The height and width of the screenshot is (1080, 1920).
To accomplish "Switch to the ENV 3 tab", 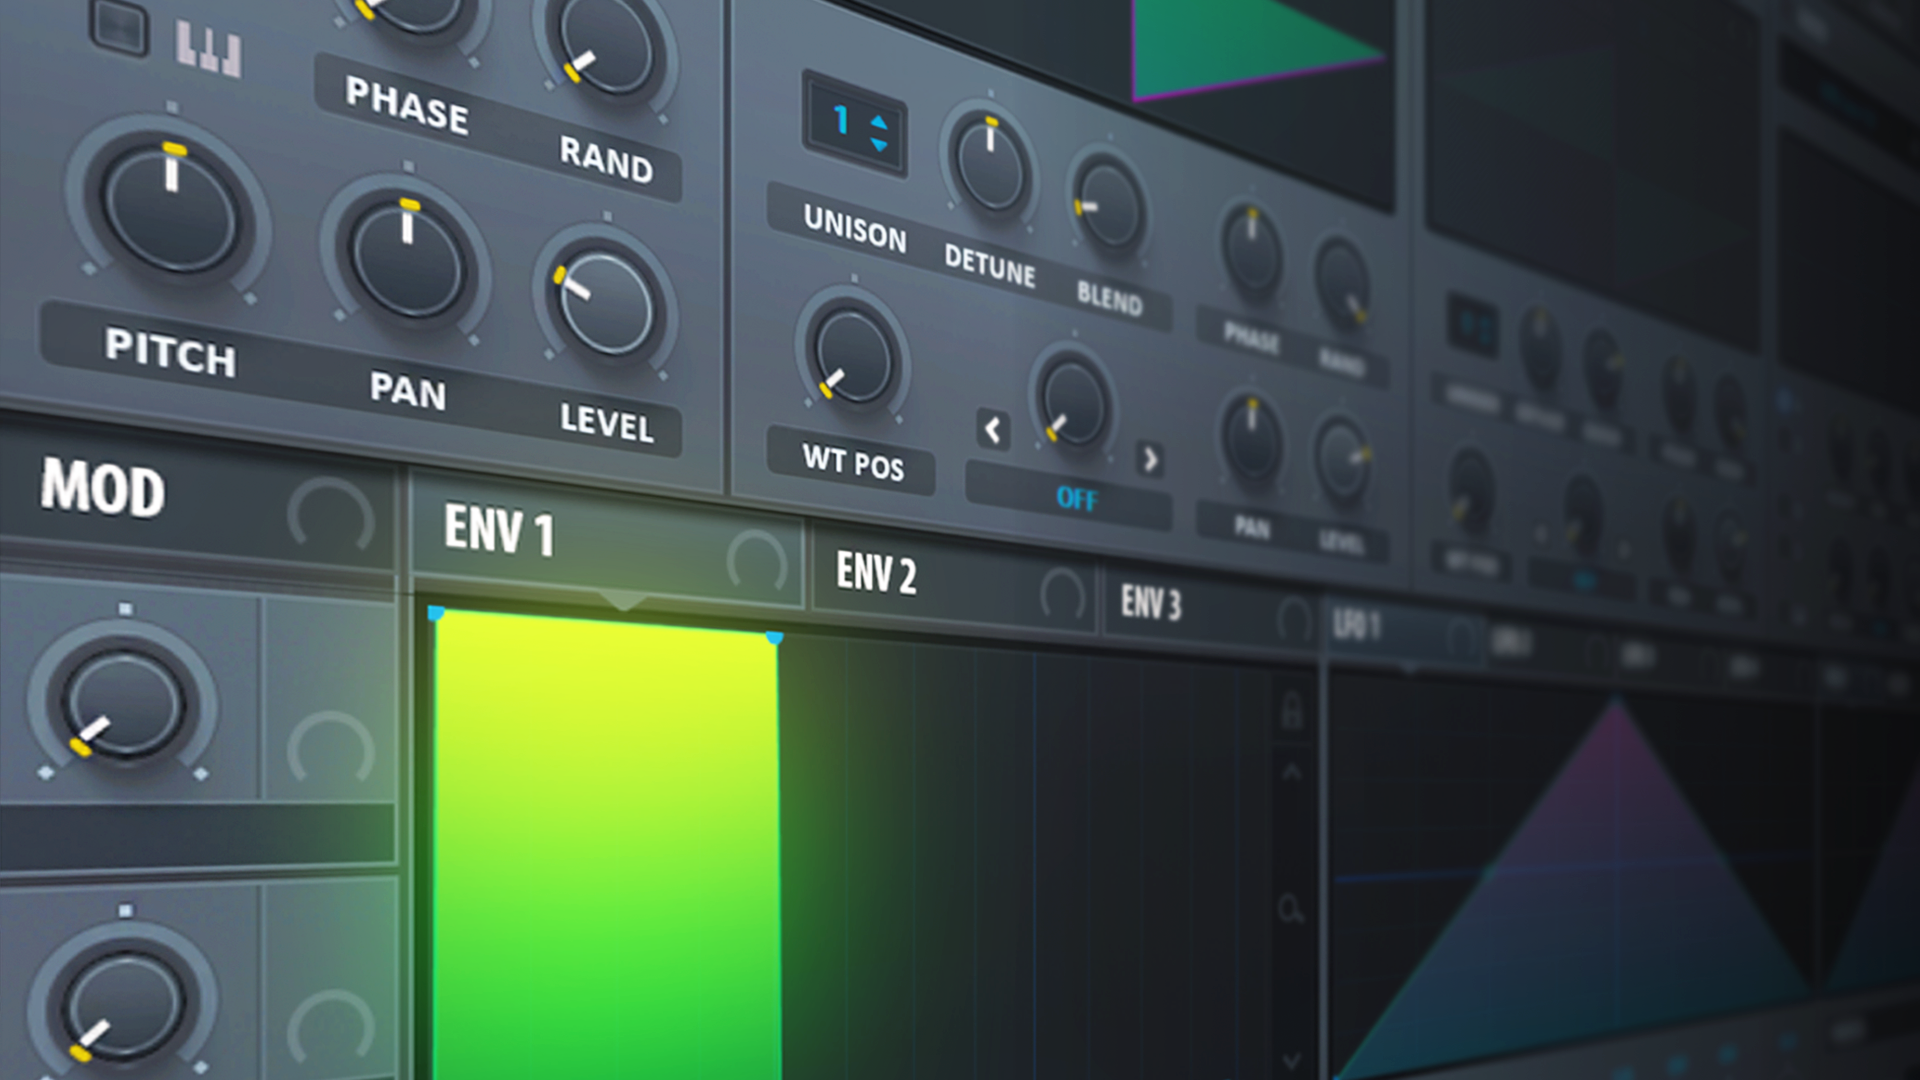I will point(1210,609).
